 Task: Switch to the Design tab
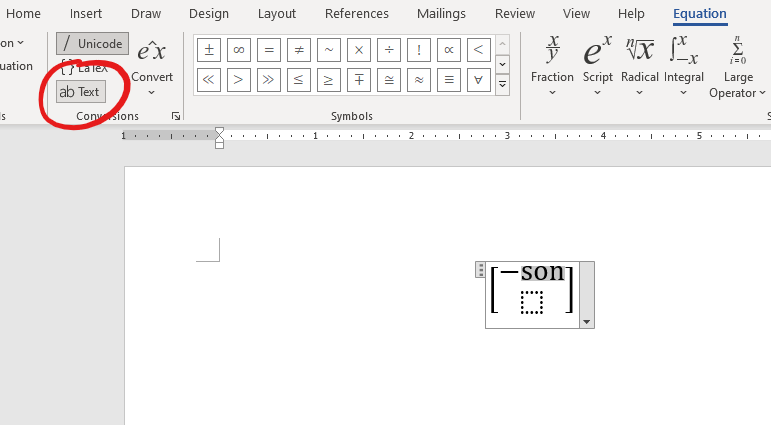[208, 14]
